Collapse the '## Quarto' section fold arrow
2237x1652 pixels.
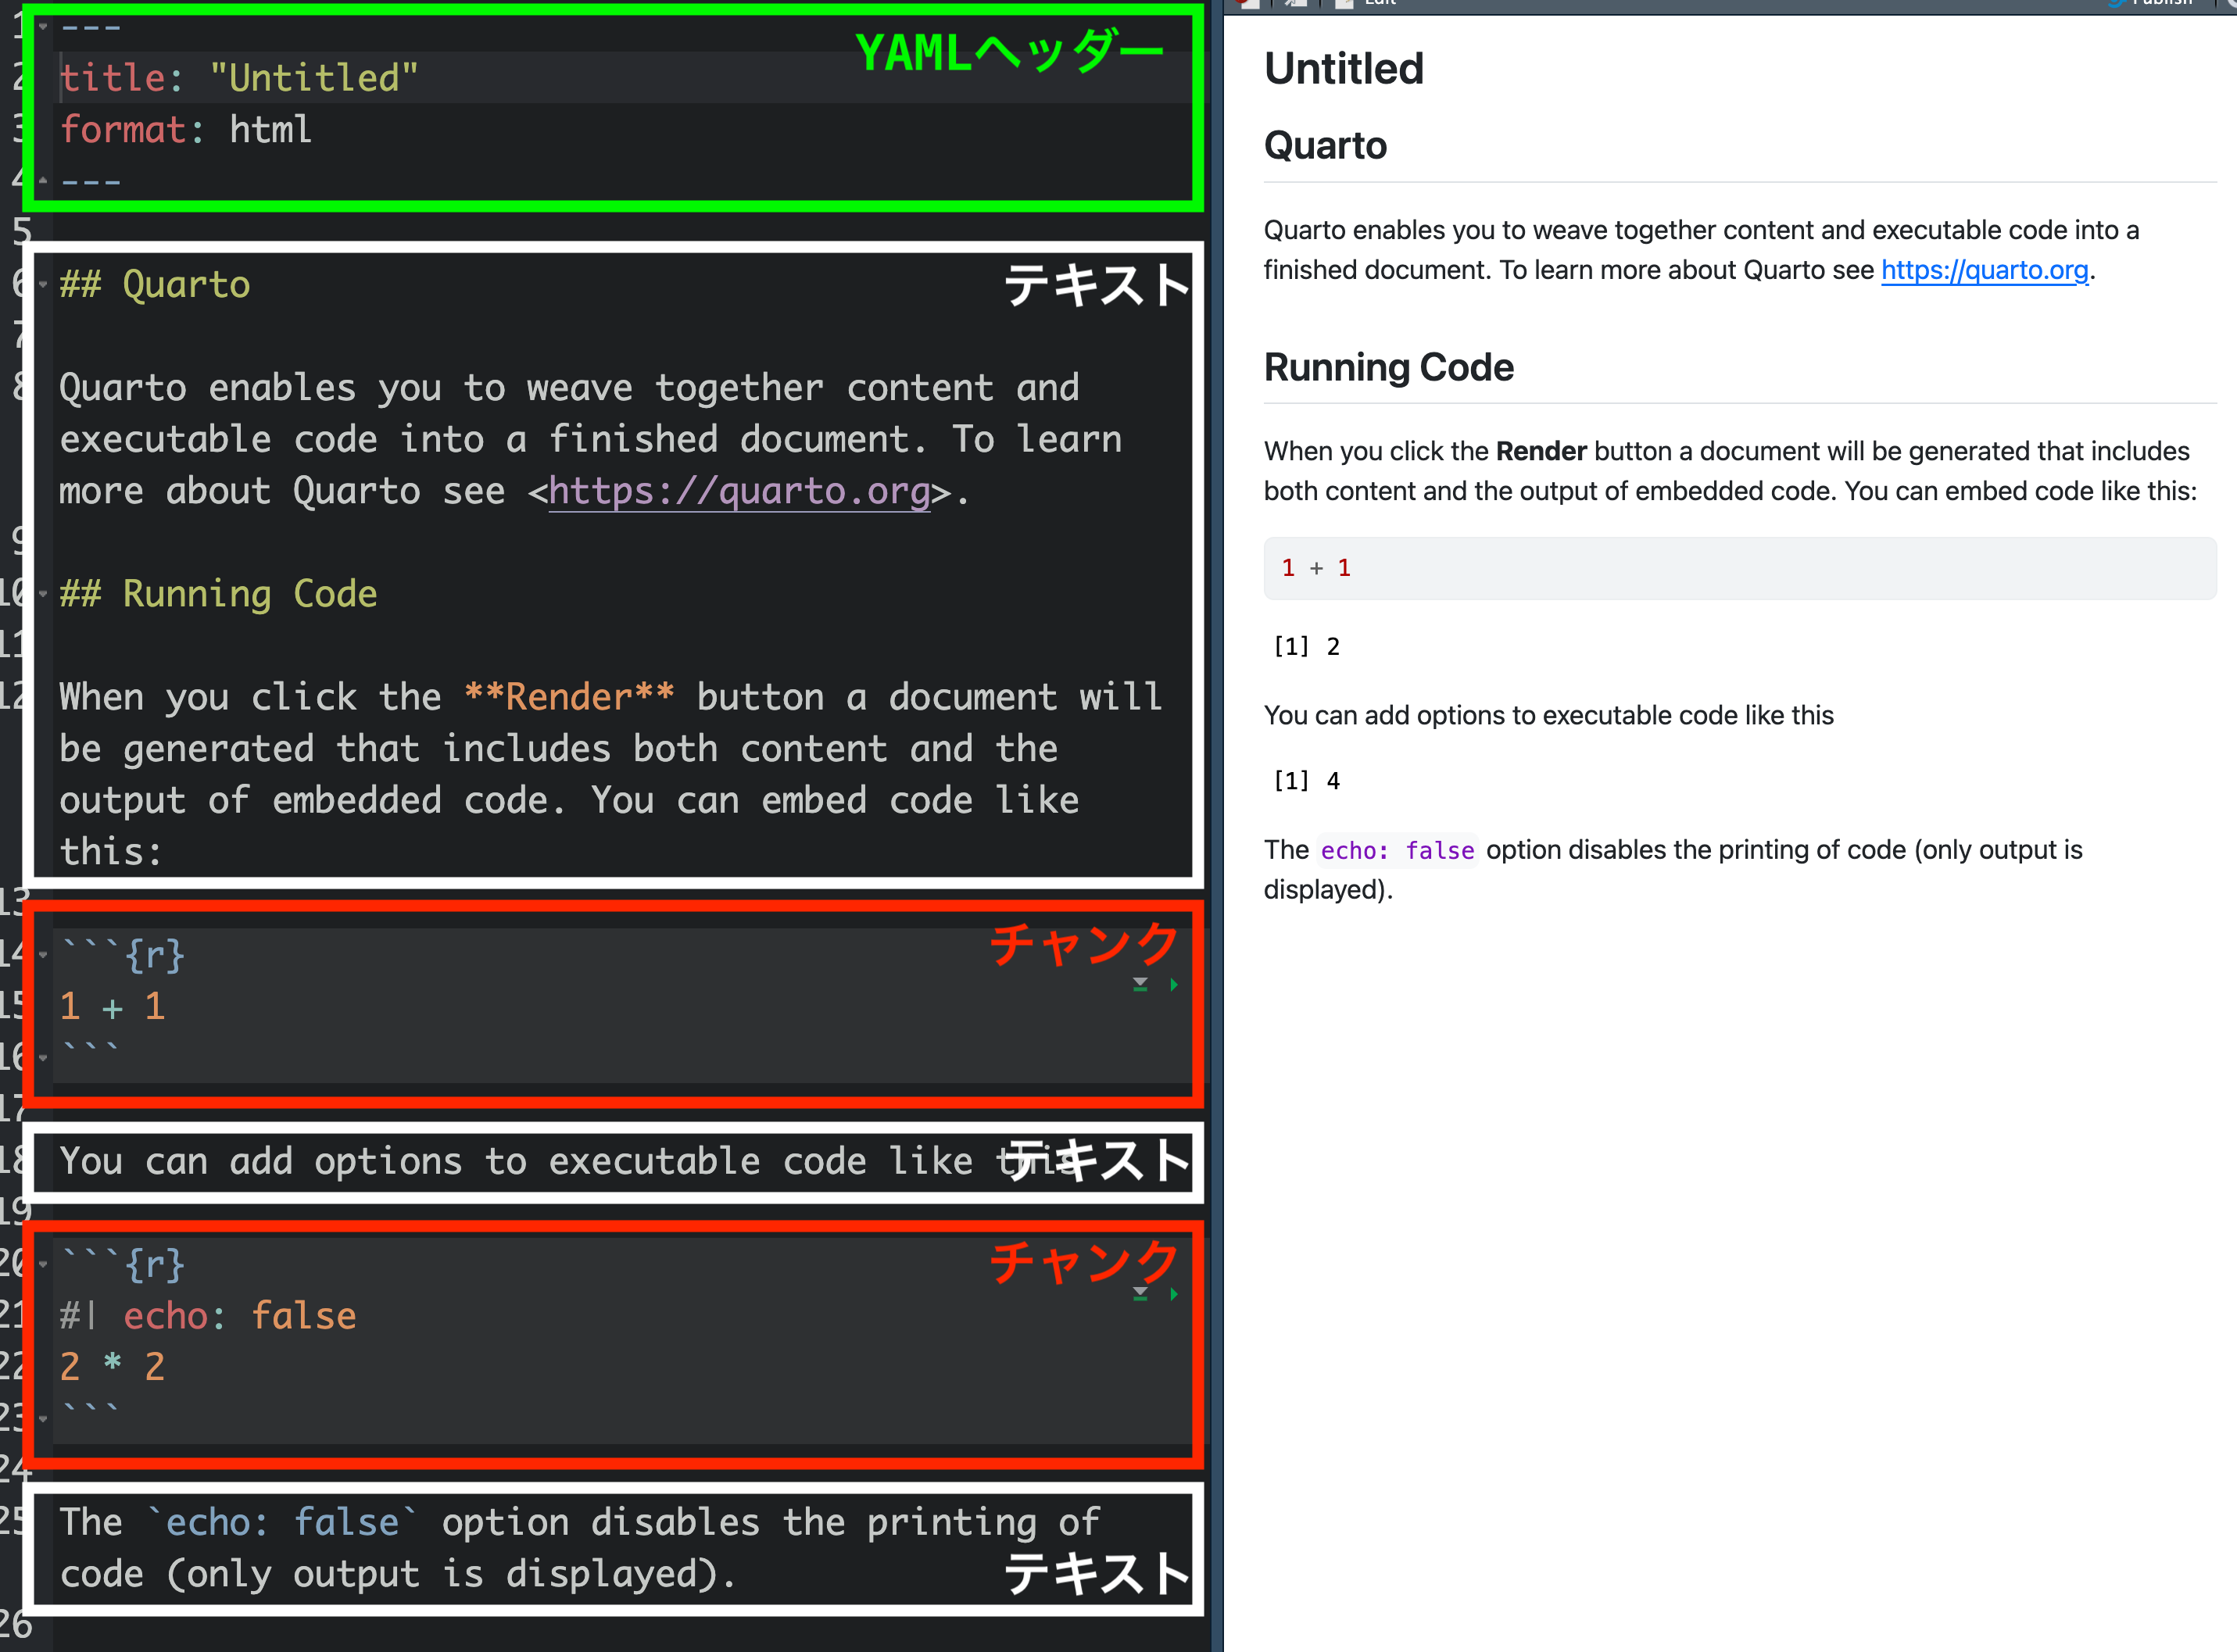coord(43,285)
